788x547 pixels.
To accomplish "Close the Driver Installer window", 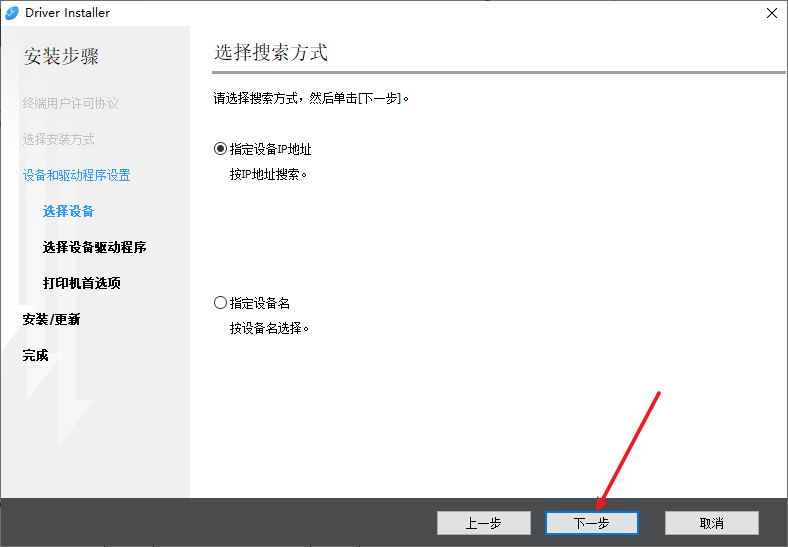I will click(771, 13).
